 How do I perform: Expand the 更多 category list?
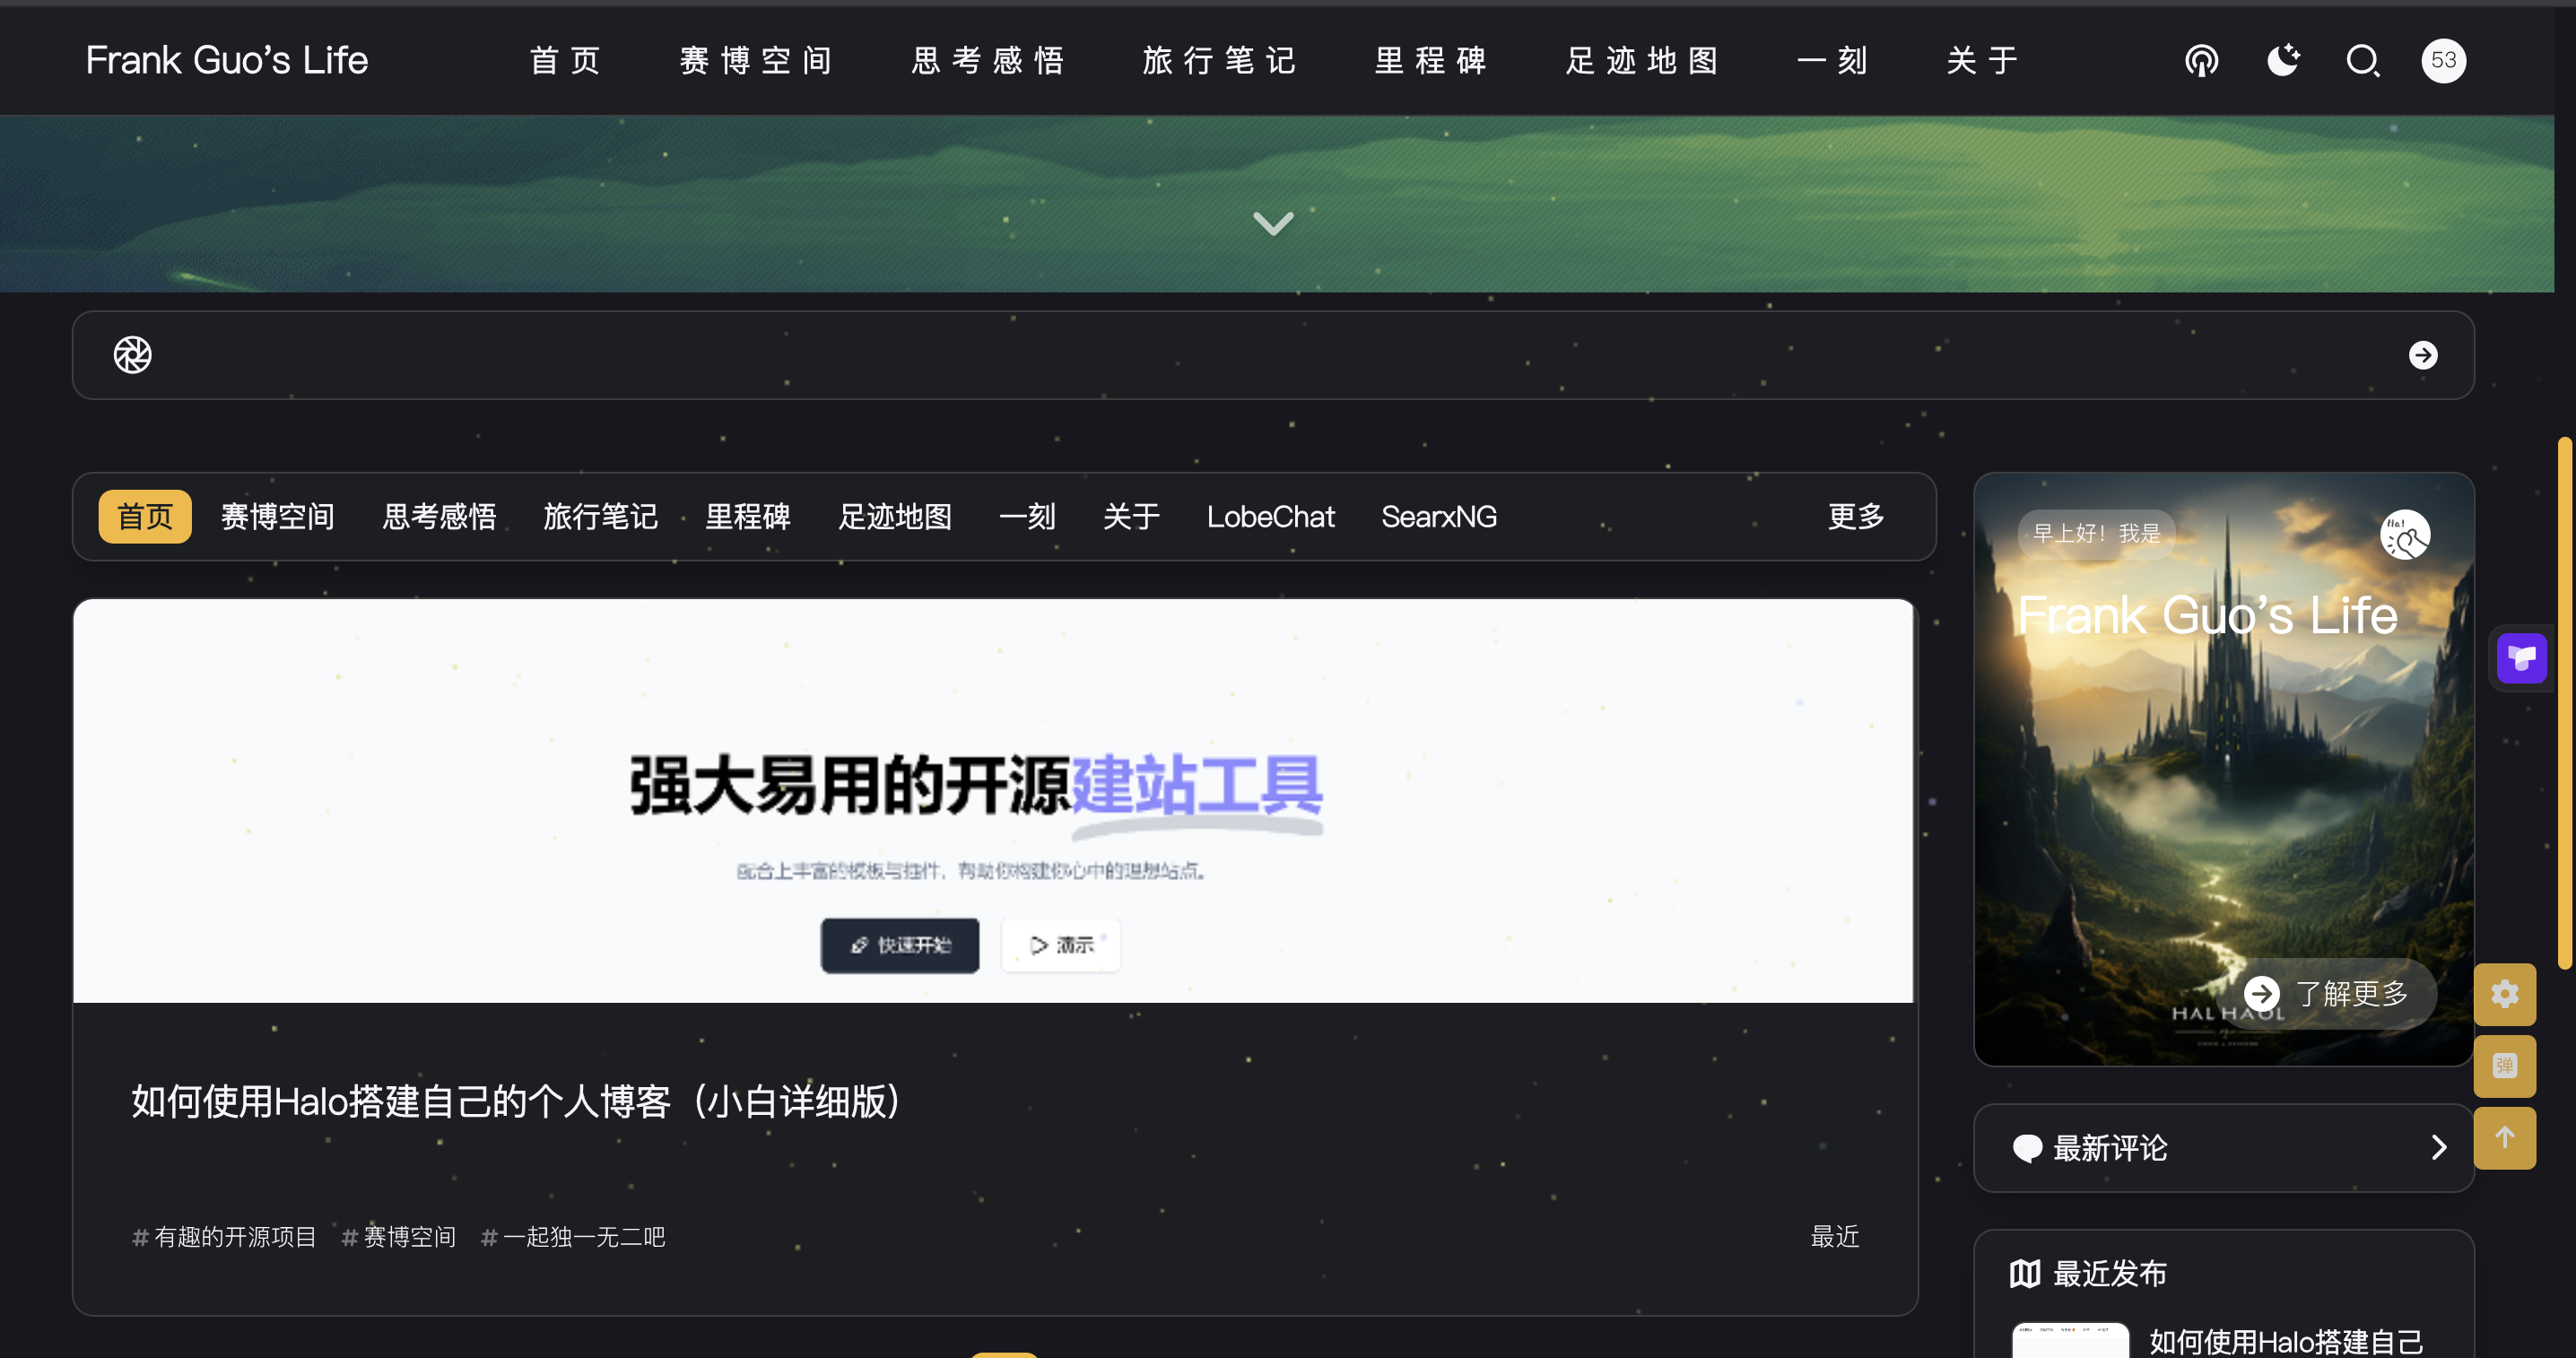pos(1855,517)
